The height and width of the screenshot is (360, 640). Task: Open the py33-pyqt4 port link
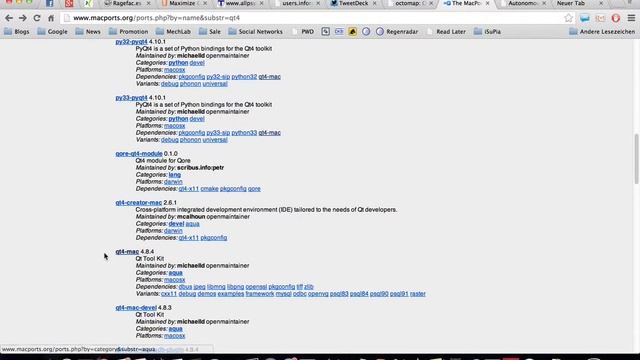tap(131, 98)
